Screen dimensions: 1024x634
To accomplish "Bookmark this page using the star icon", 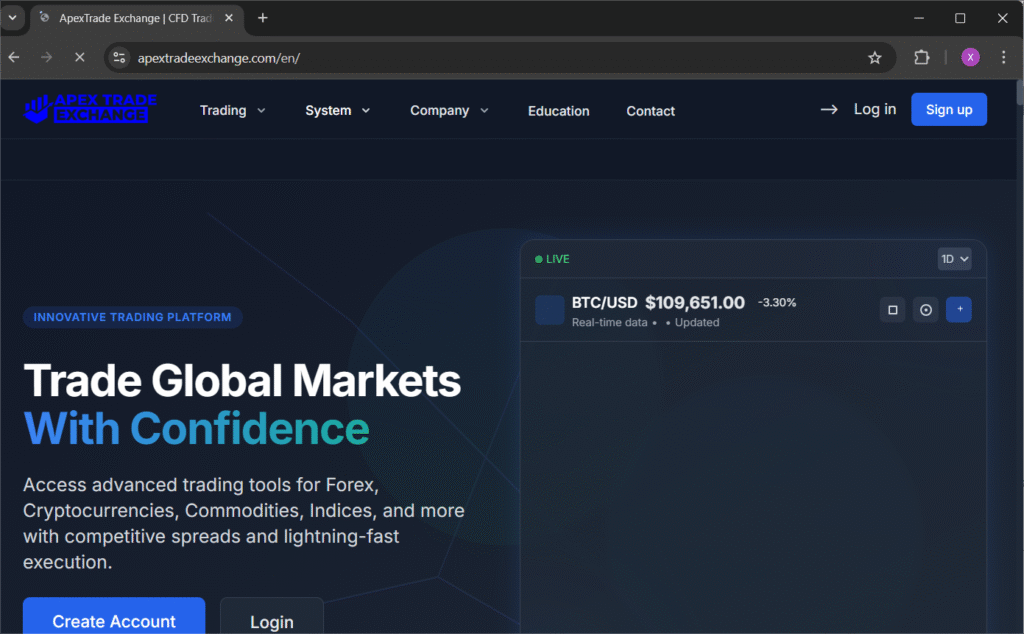I will tap(875, 57).
